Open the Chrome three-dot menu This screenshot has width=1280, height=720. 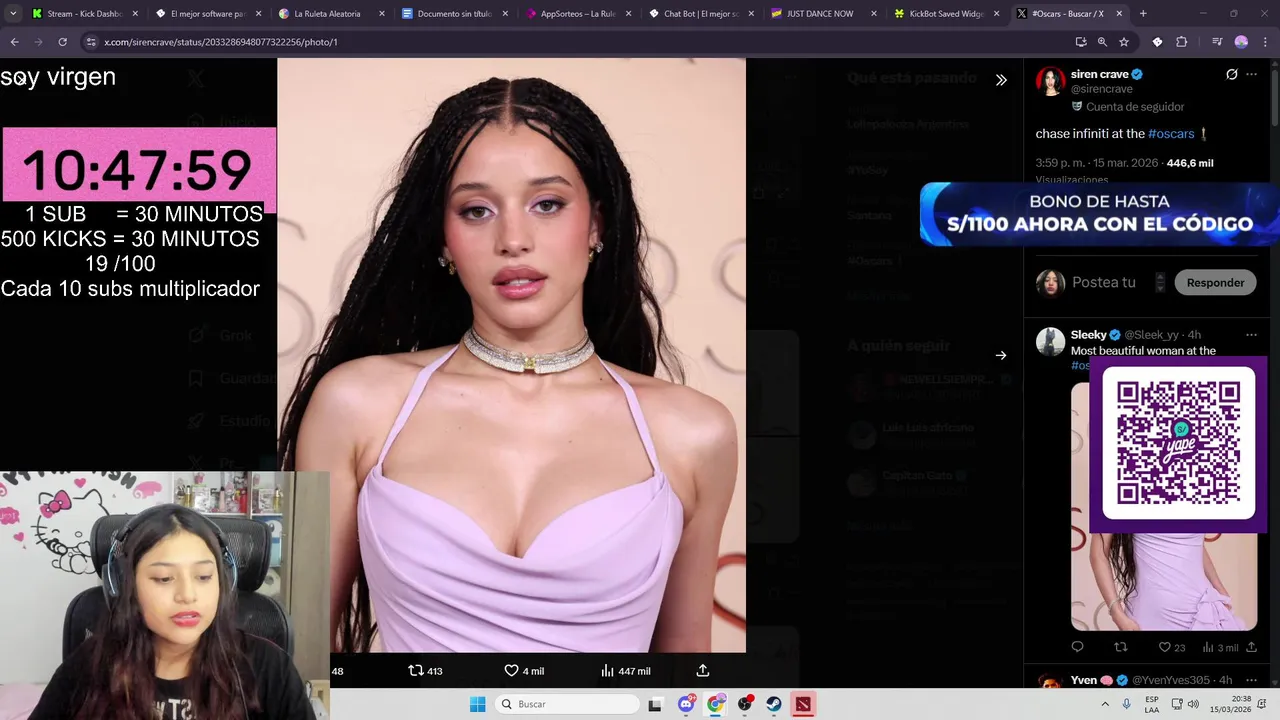(x=1265, y=42)
